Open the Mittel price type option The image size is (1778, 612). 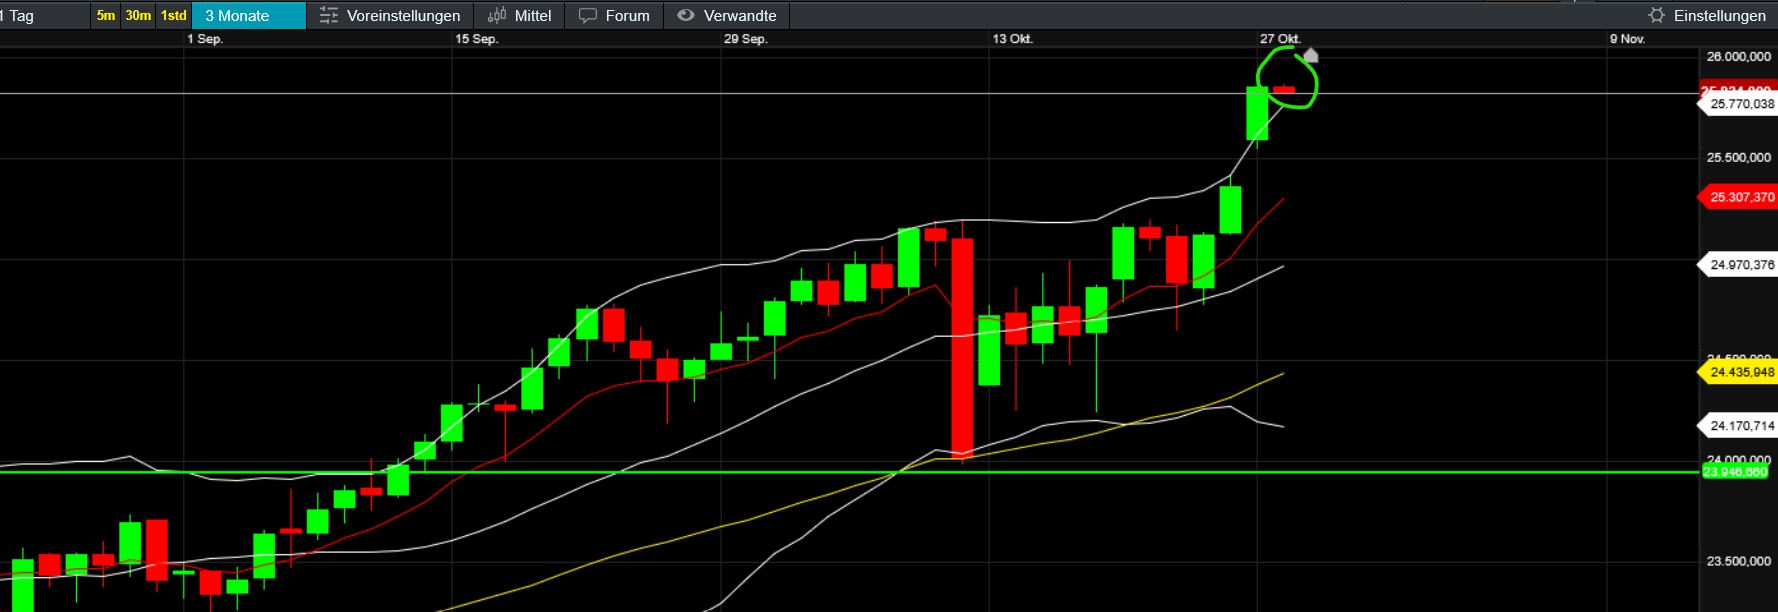(519, 15)
